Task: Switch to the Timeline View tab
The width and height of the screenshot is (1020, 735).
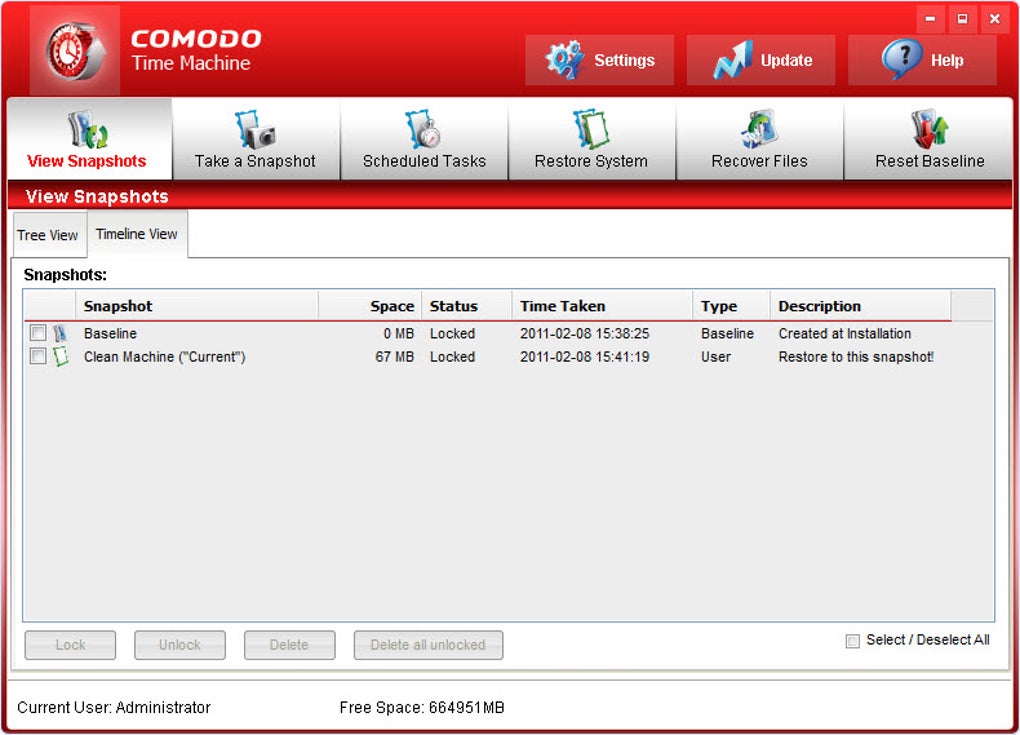Action: pyautogui.click(x=137, y=234)
